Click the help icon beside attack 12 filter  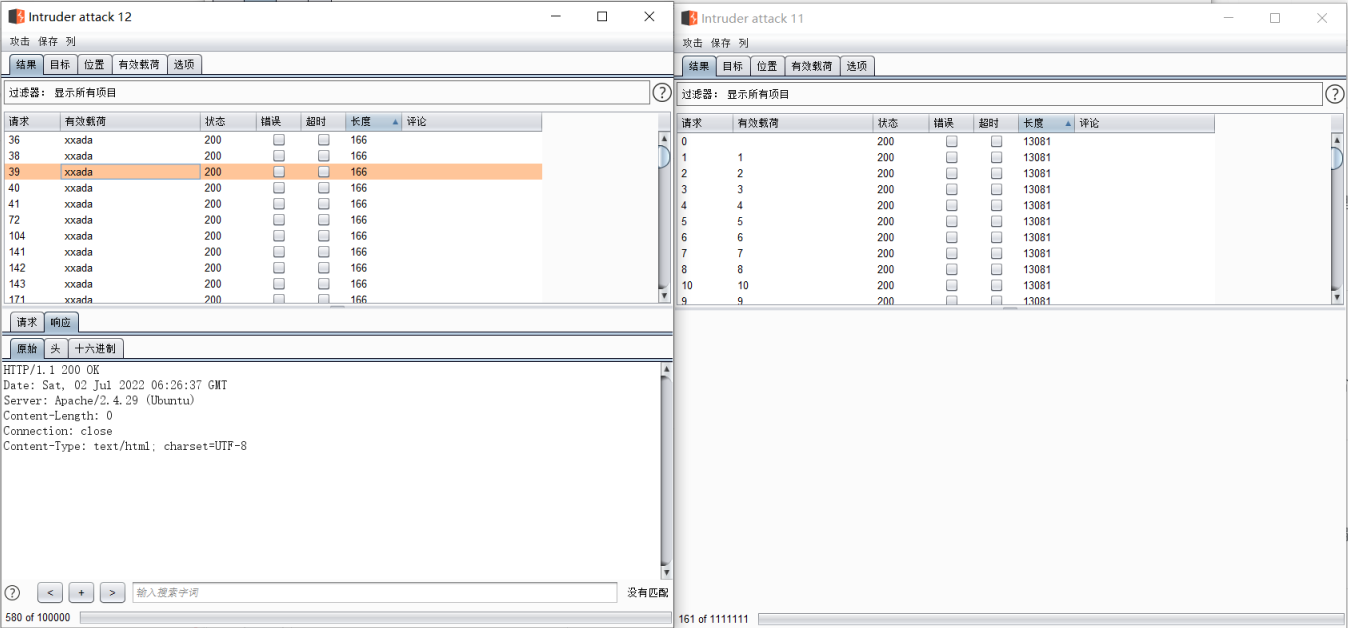(x=662, y=93)
